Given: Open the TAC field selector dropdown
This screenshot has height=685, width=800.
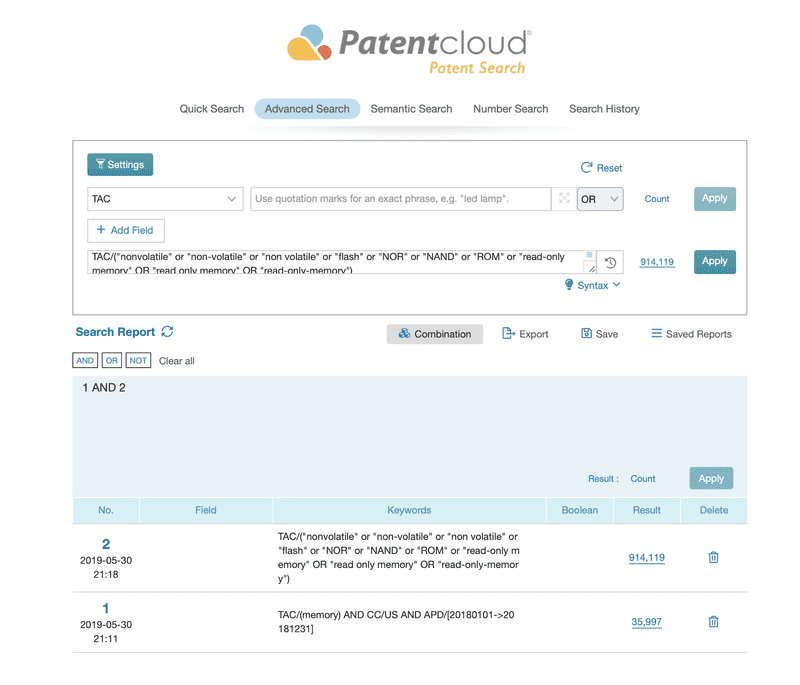Looking at the screenshot, I should (x=165, y=199).
